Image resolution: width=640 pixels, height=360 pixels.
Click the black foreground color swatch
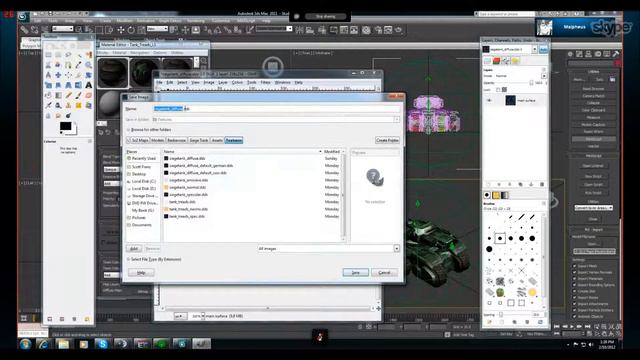tap(65, 127)
